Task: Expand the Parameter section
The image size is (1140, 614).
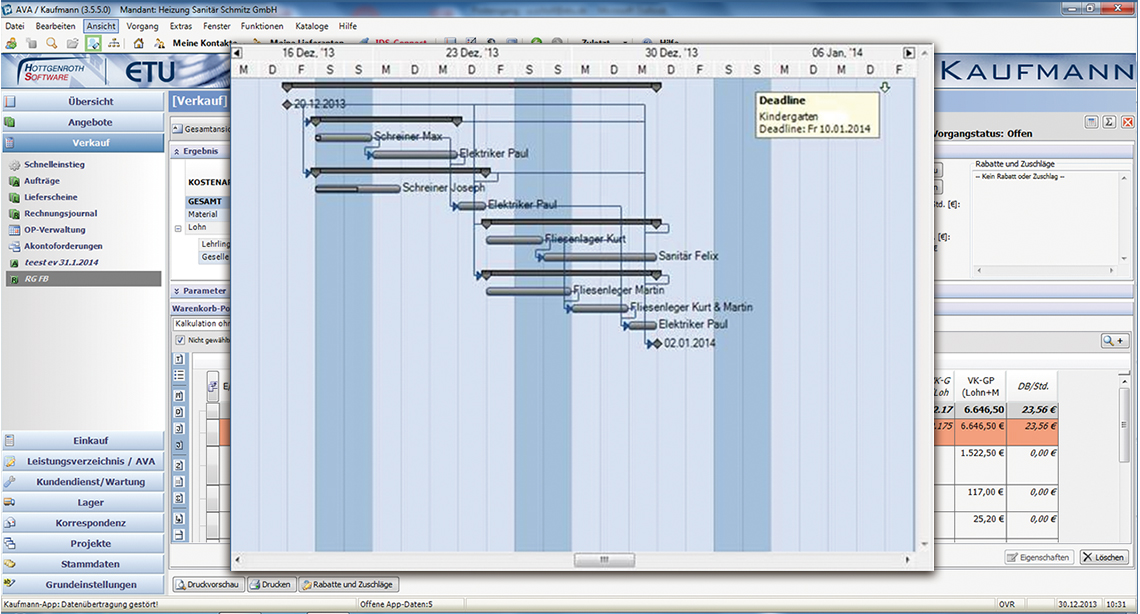Action: tap(177, 291)
